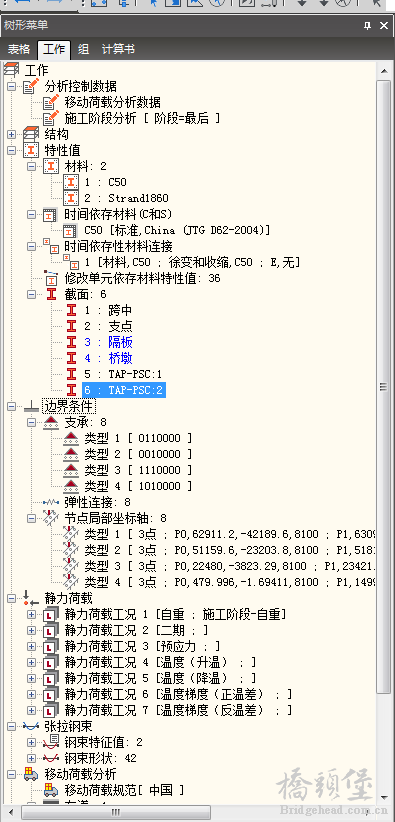Click the 隔板 section I-beam icon
Image resolution: width=395 pixels, height=822 pixels.
(x=71, y=342)
